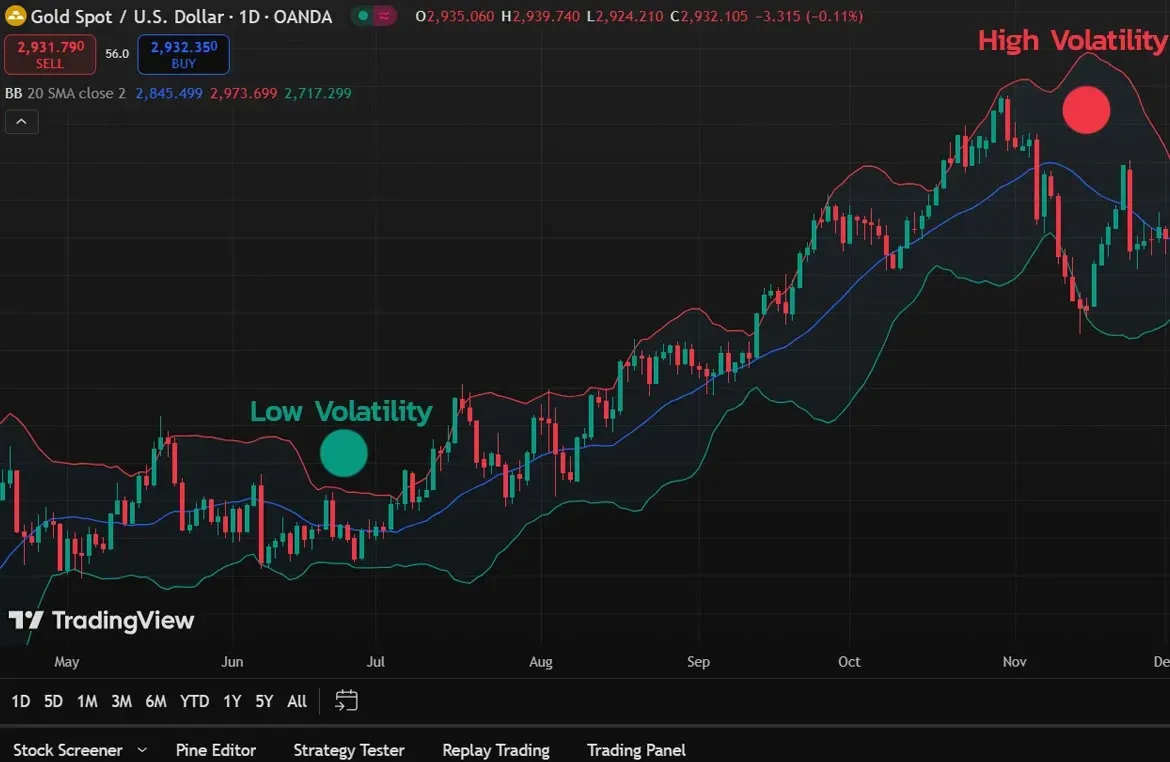Click the Gold Spot symbol icon

tap(15, 16)
